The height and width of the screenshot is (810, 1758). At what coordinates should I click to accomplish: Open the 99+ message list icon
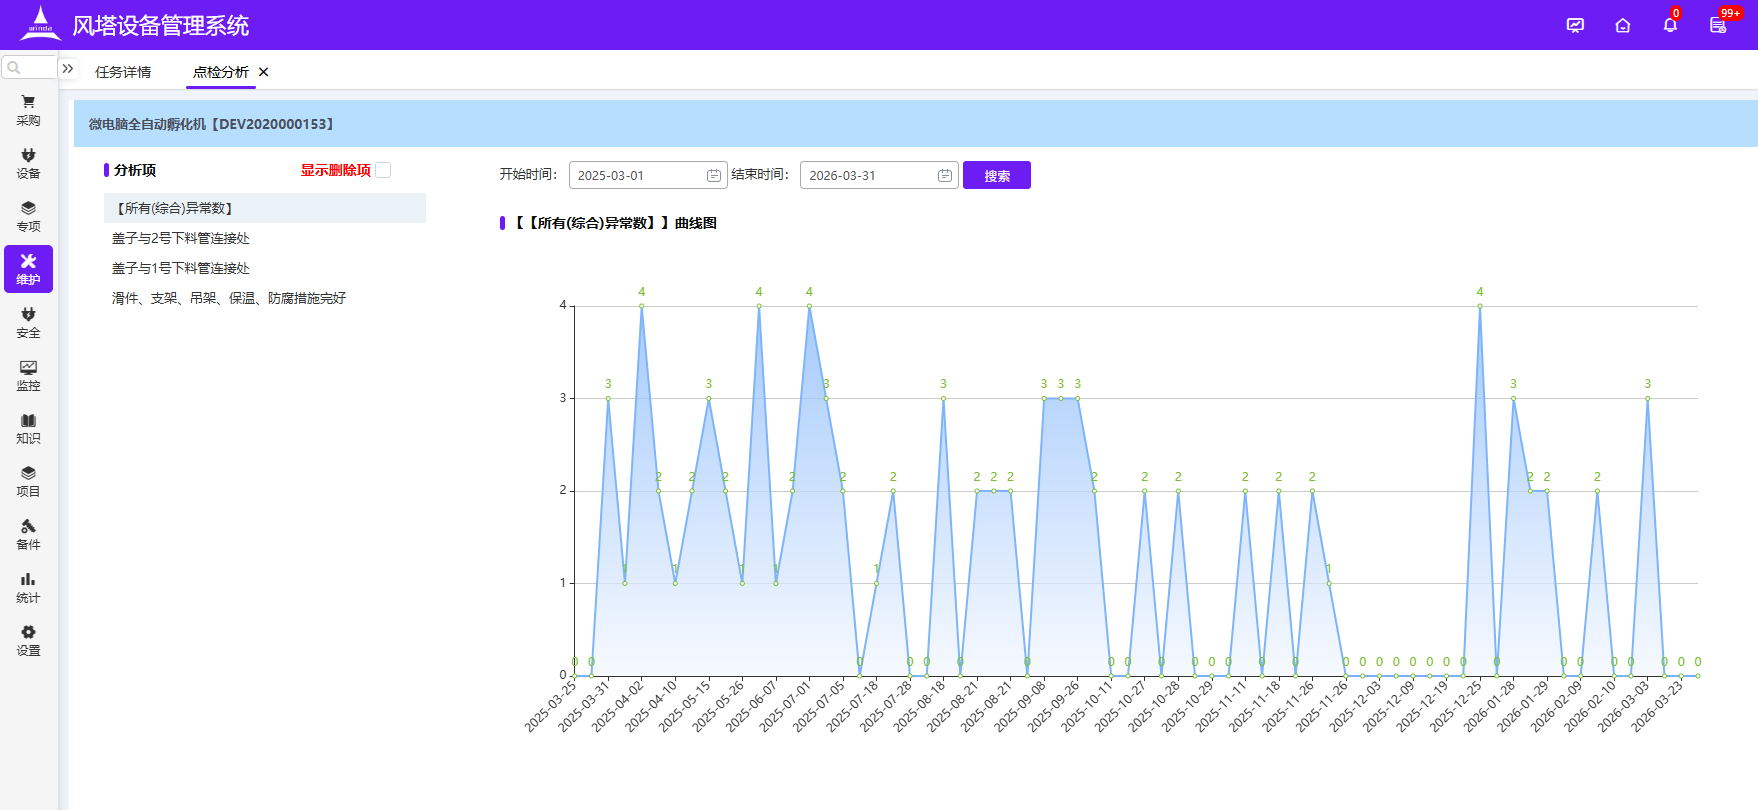tap(1718, 25)
